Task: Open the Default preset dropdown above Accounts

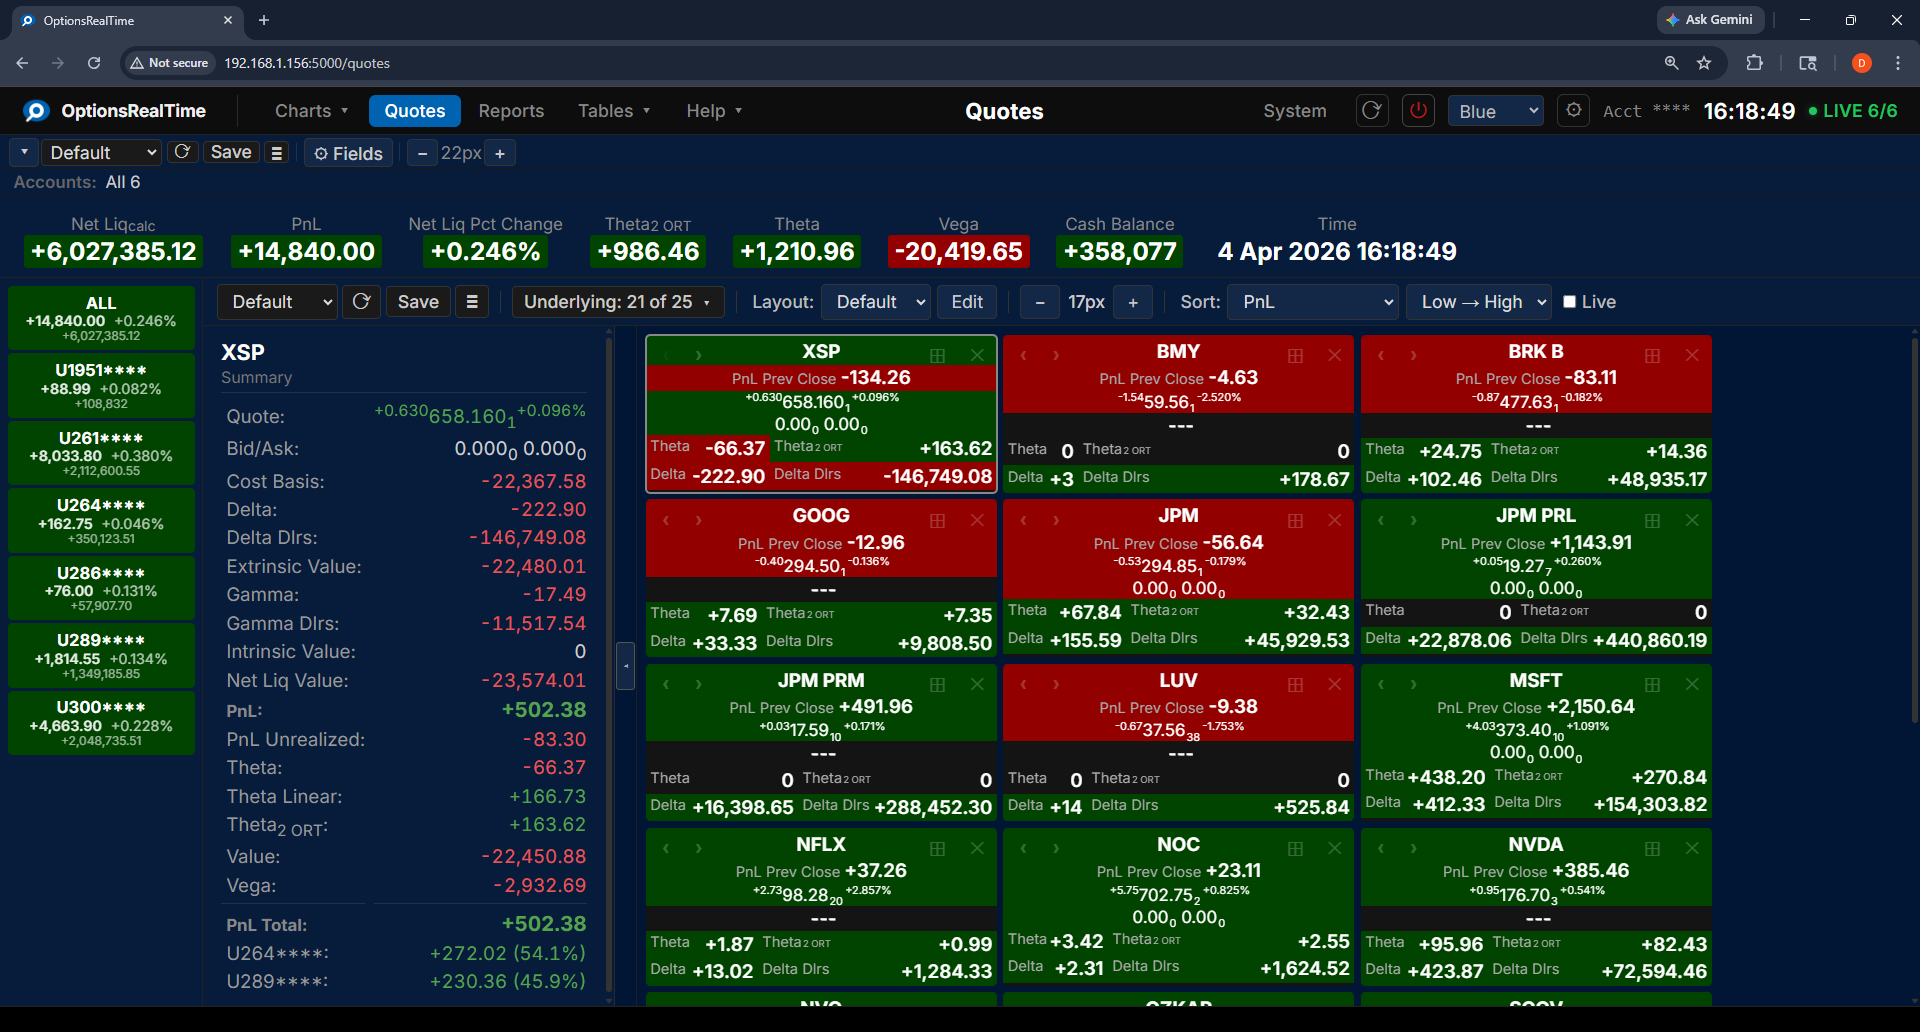Action: click(102, 153)
